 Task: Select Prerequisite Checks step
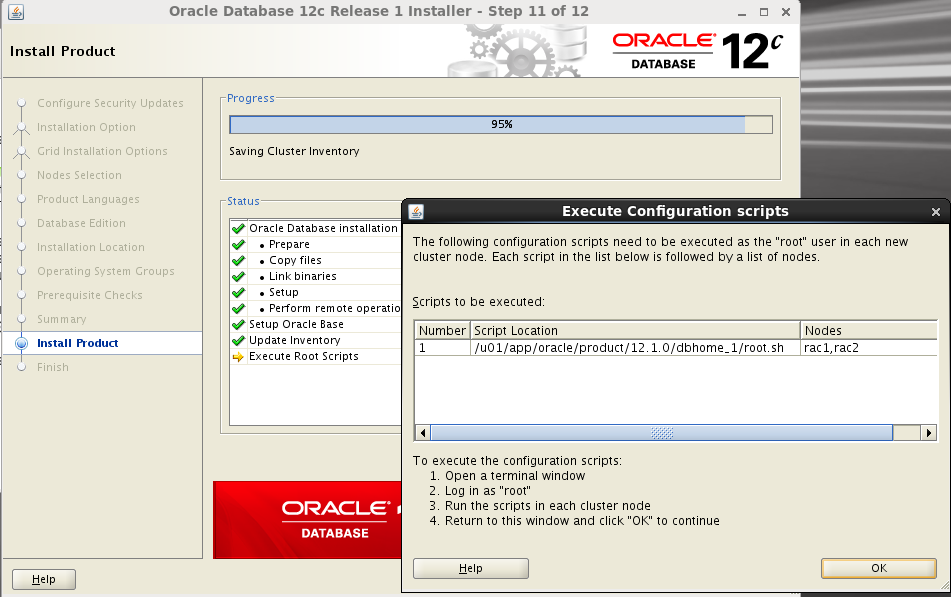pos(90,295)
